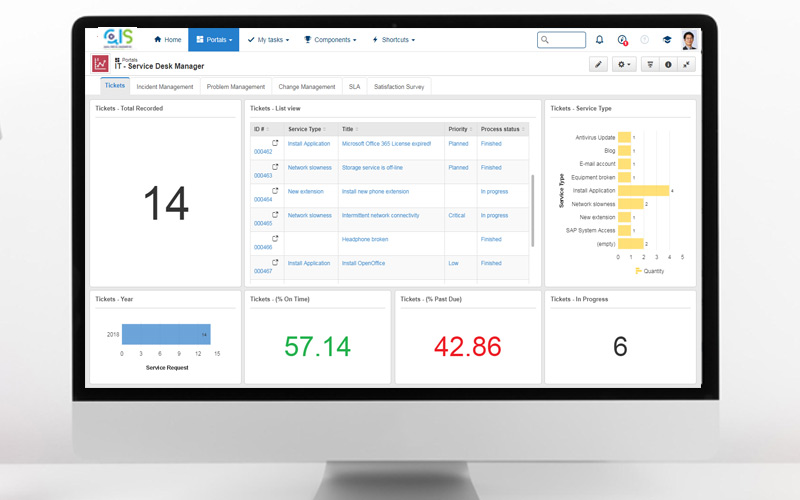
Task: Open the notifications bell icon
Action: click(x=599, y=40)
